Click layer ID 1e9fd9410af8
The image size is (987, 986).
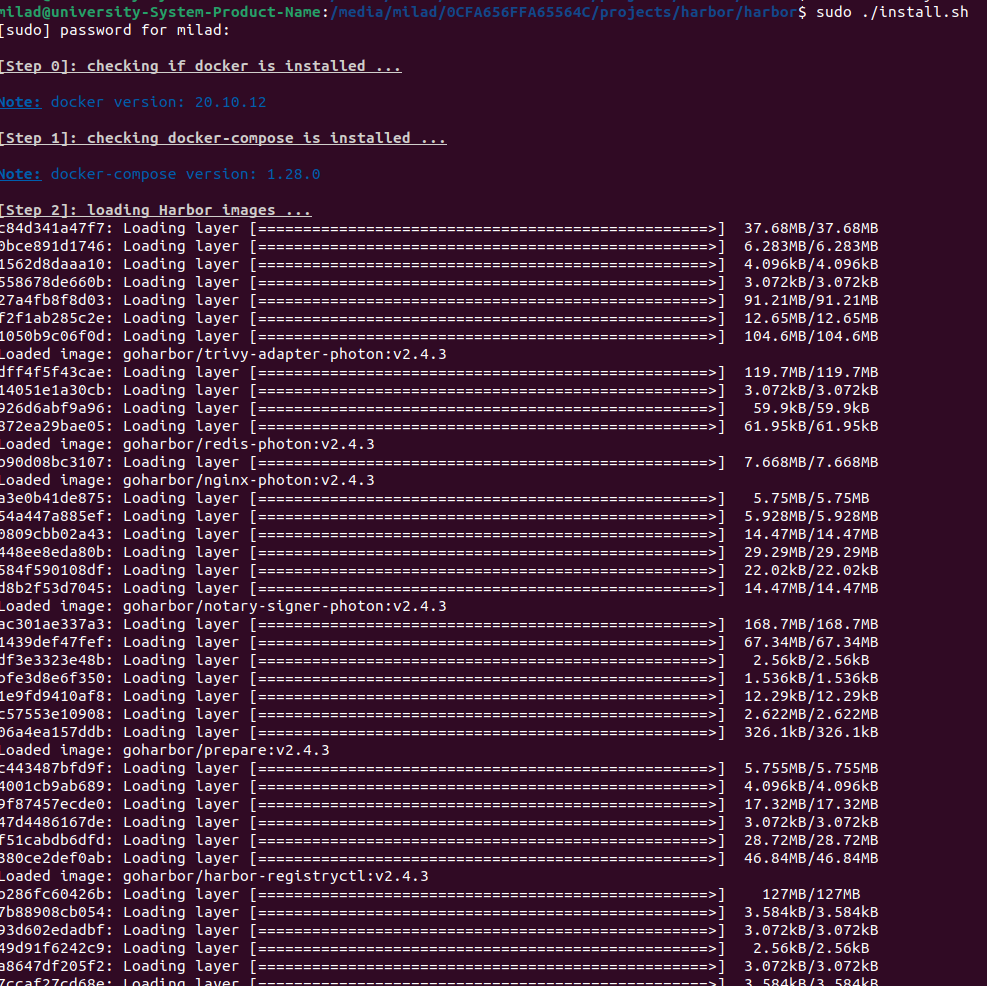tap(54, 696)
